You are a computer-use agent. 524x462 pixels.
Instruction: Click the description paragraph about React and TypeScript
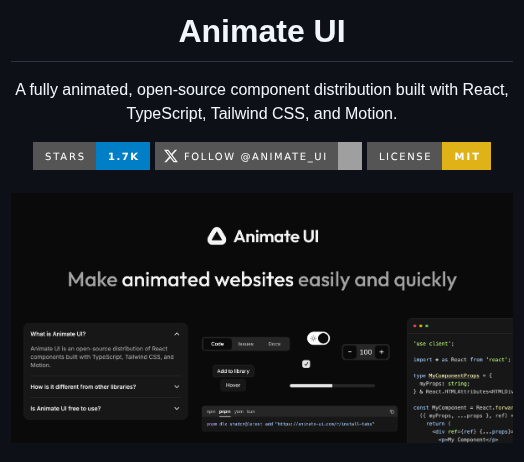tap(262, 101)
